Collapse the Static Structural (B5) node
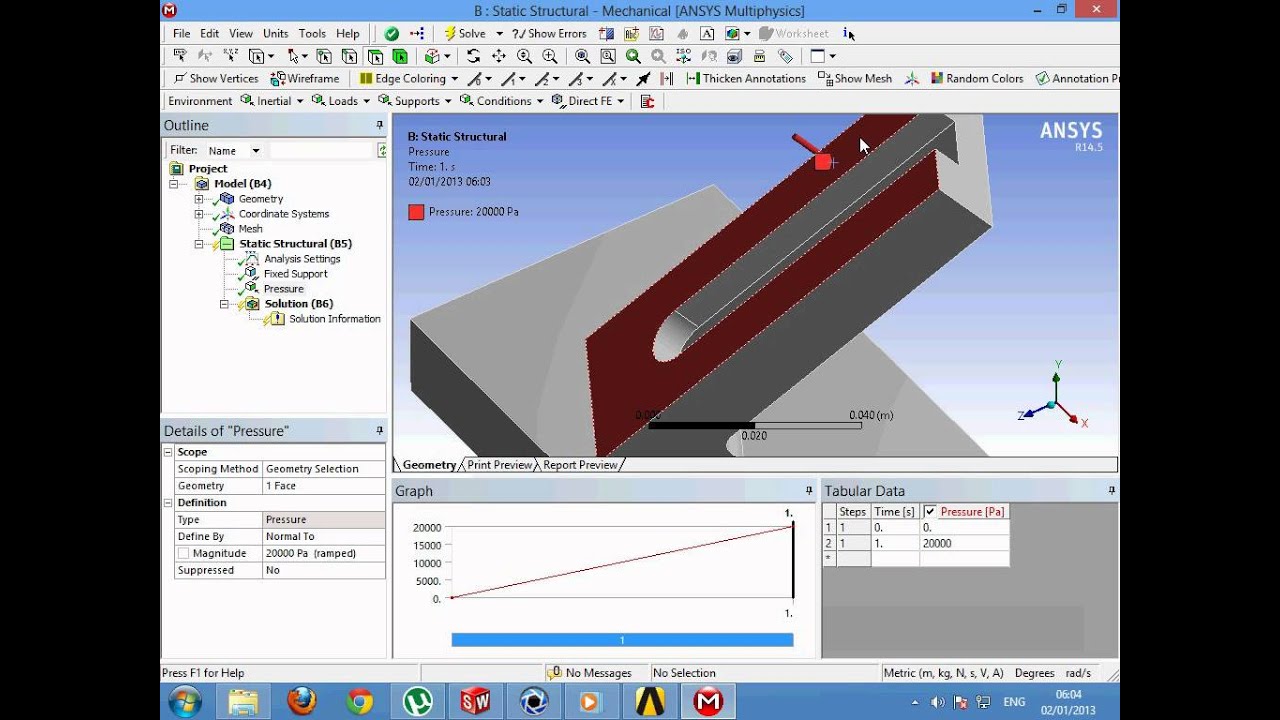1280x720 pixels. [198, 244]
